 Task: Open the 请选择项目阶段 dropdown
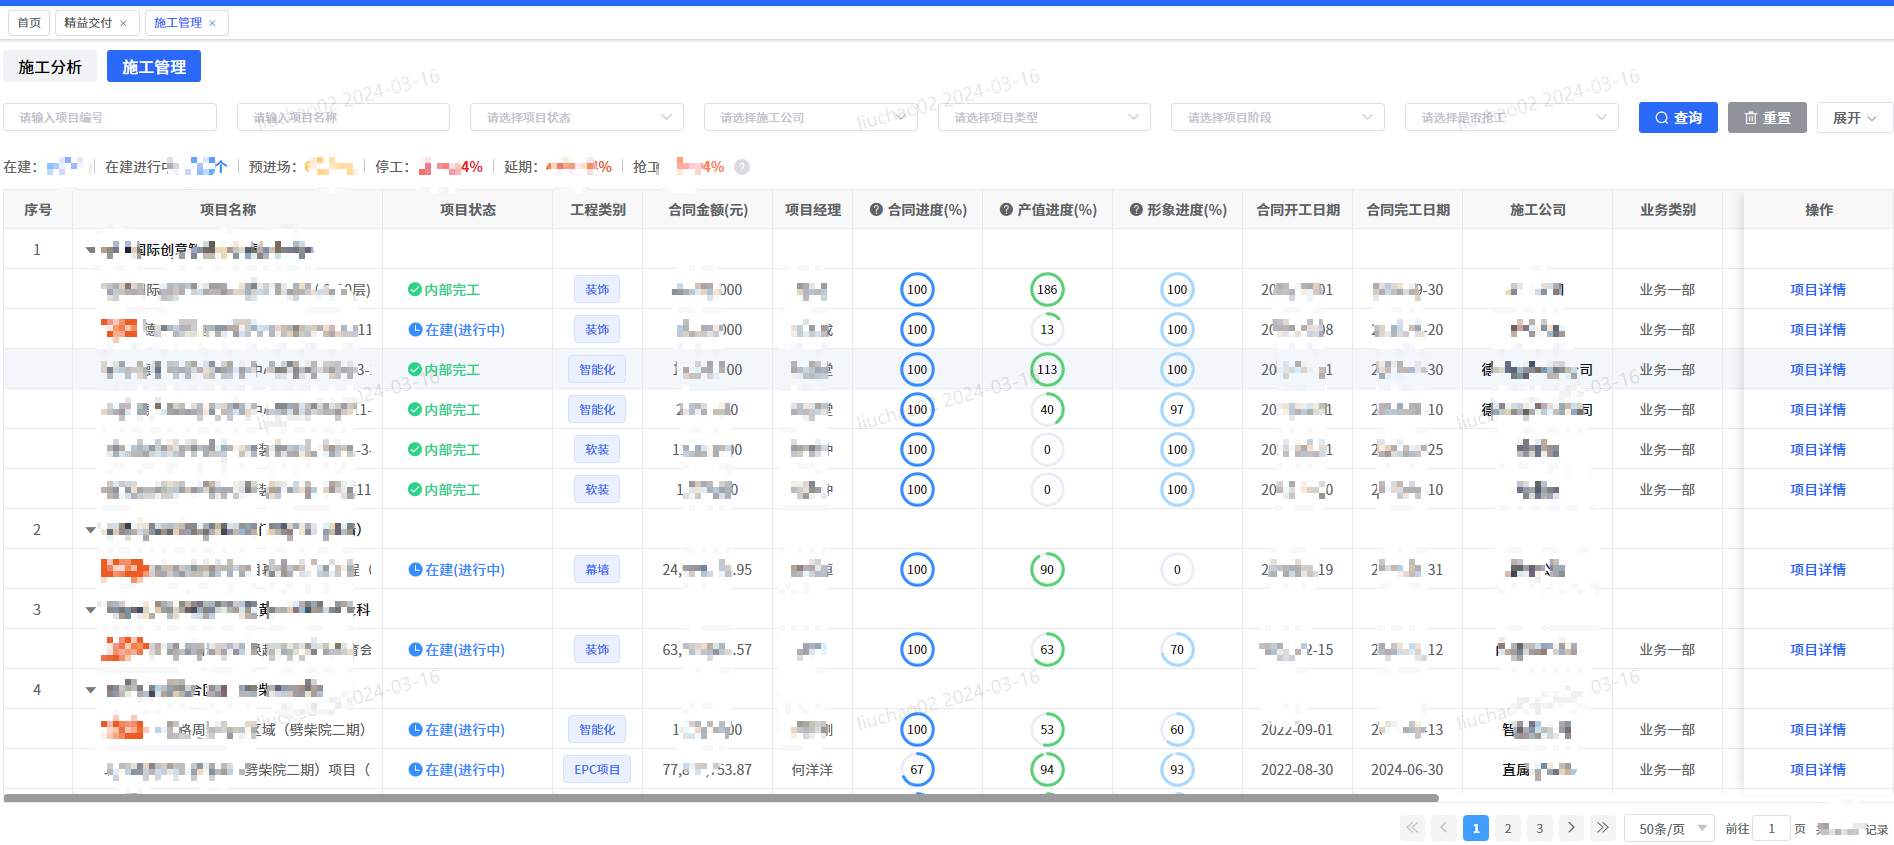click(x=1278, y=117)
